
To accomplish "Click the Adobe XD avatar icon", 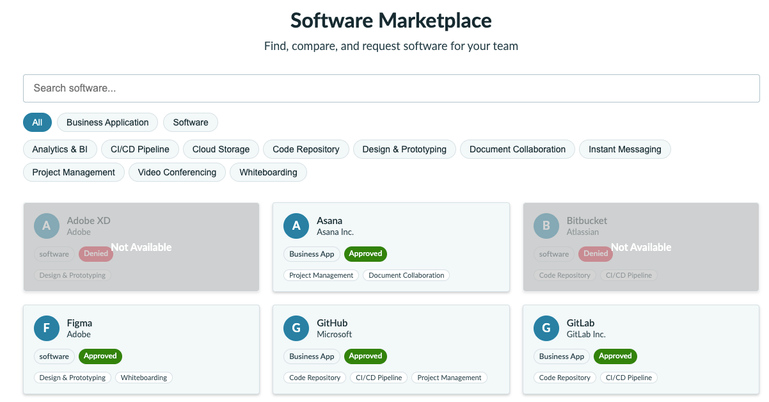I will 47,226.
